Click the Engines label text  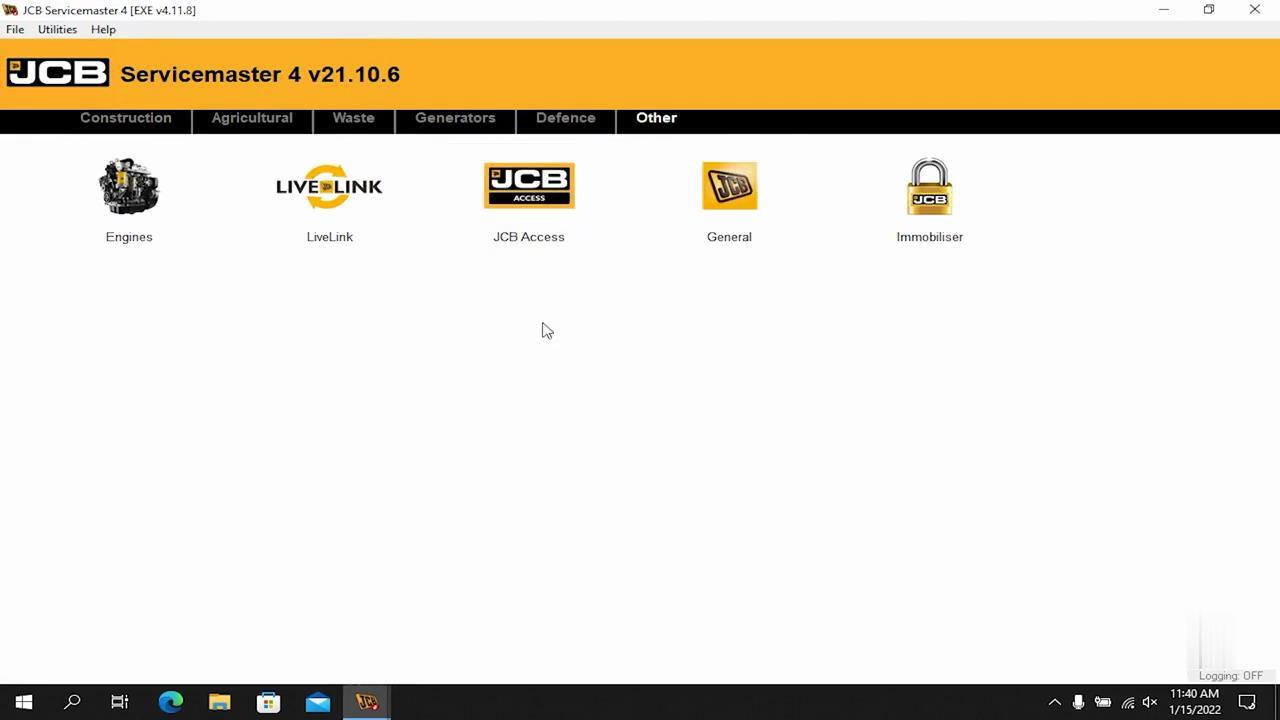pos(129,237)
